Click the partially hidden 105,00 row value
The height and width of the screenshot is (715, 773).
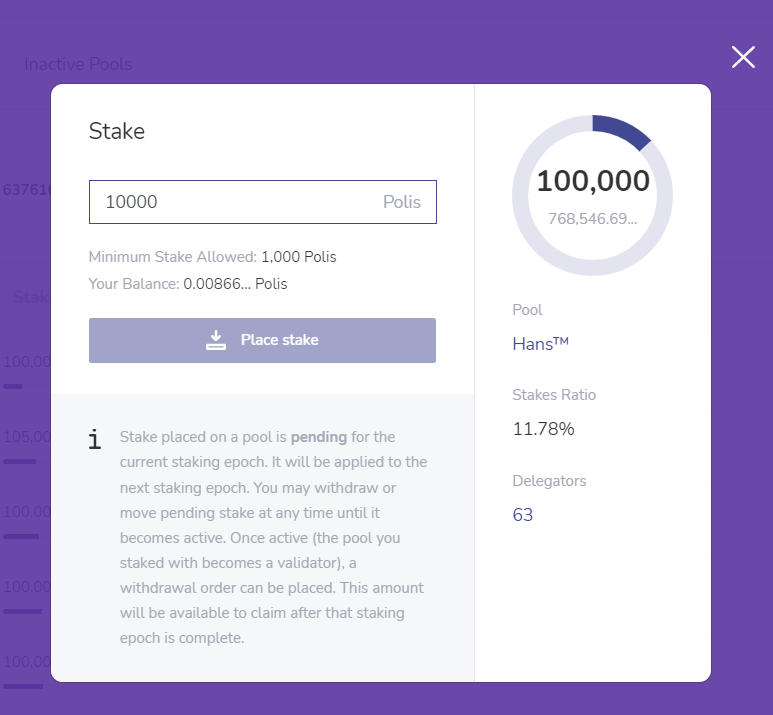click(x=26, y=437)
